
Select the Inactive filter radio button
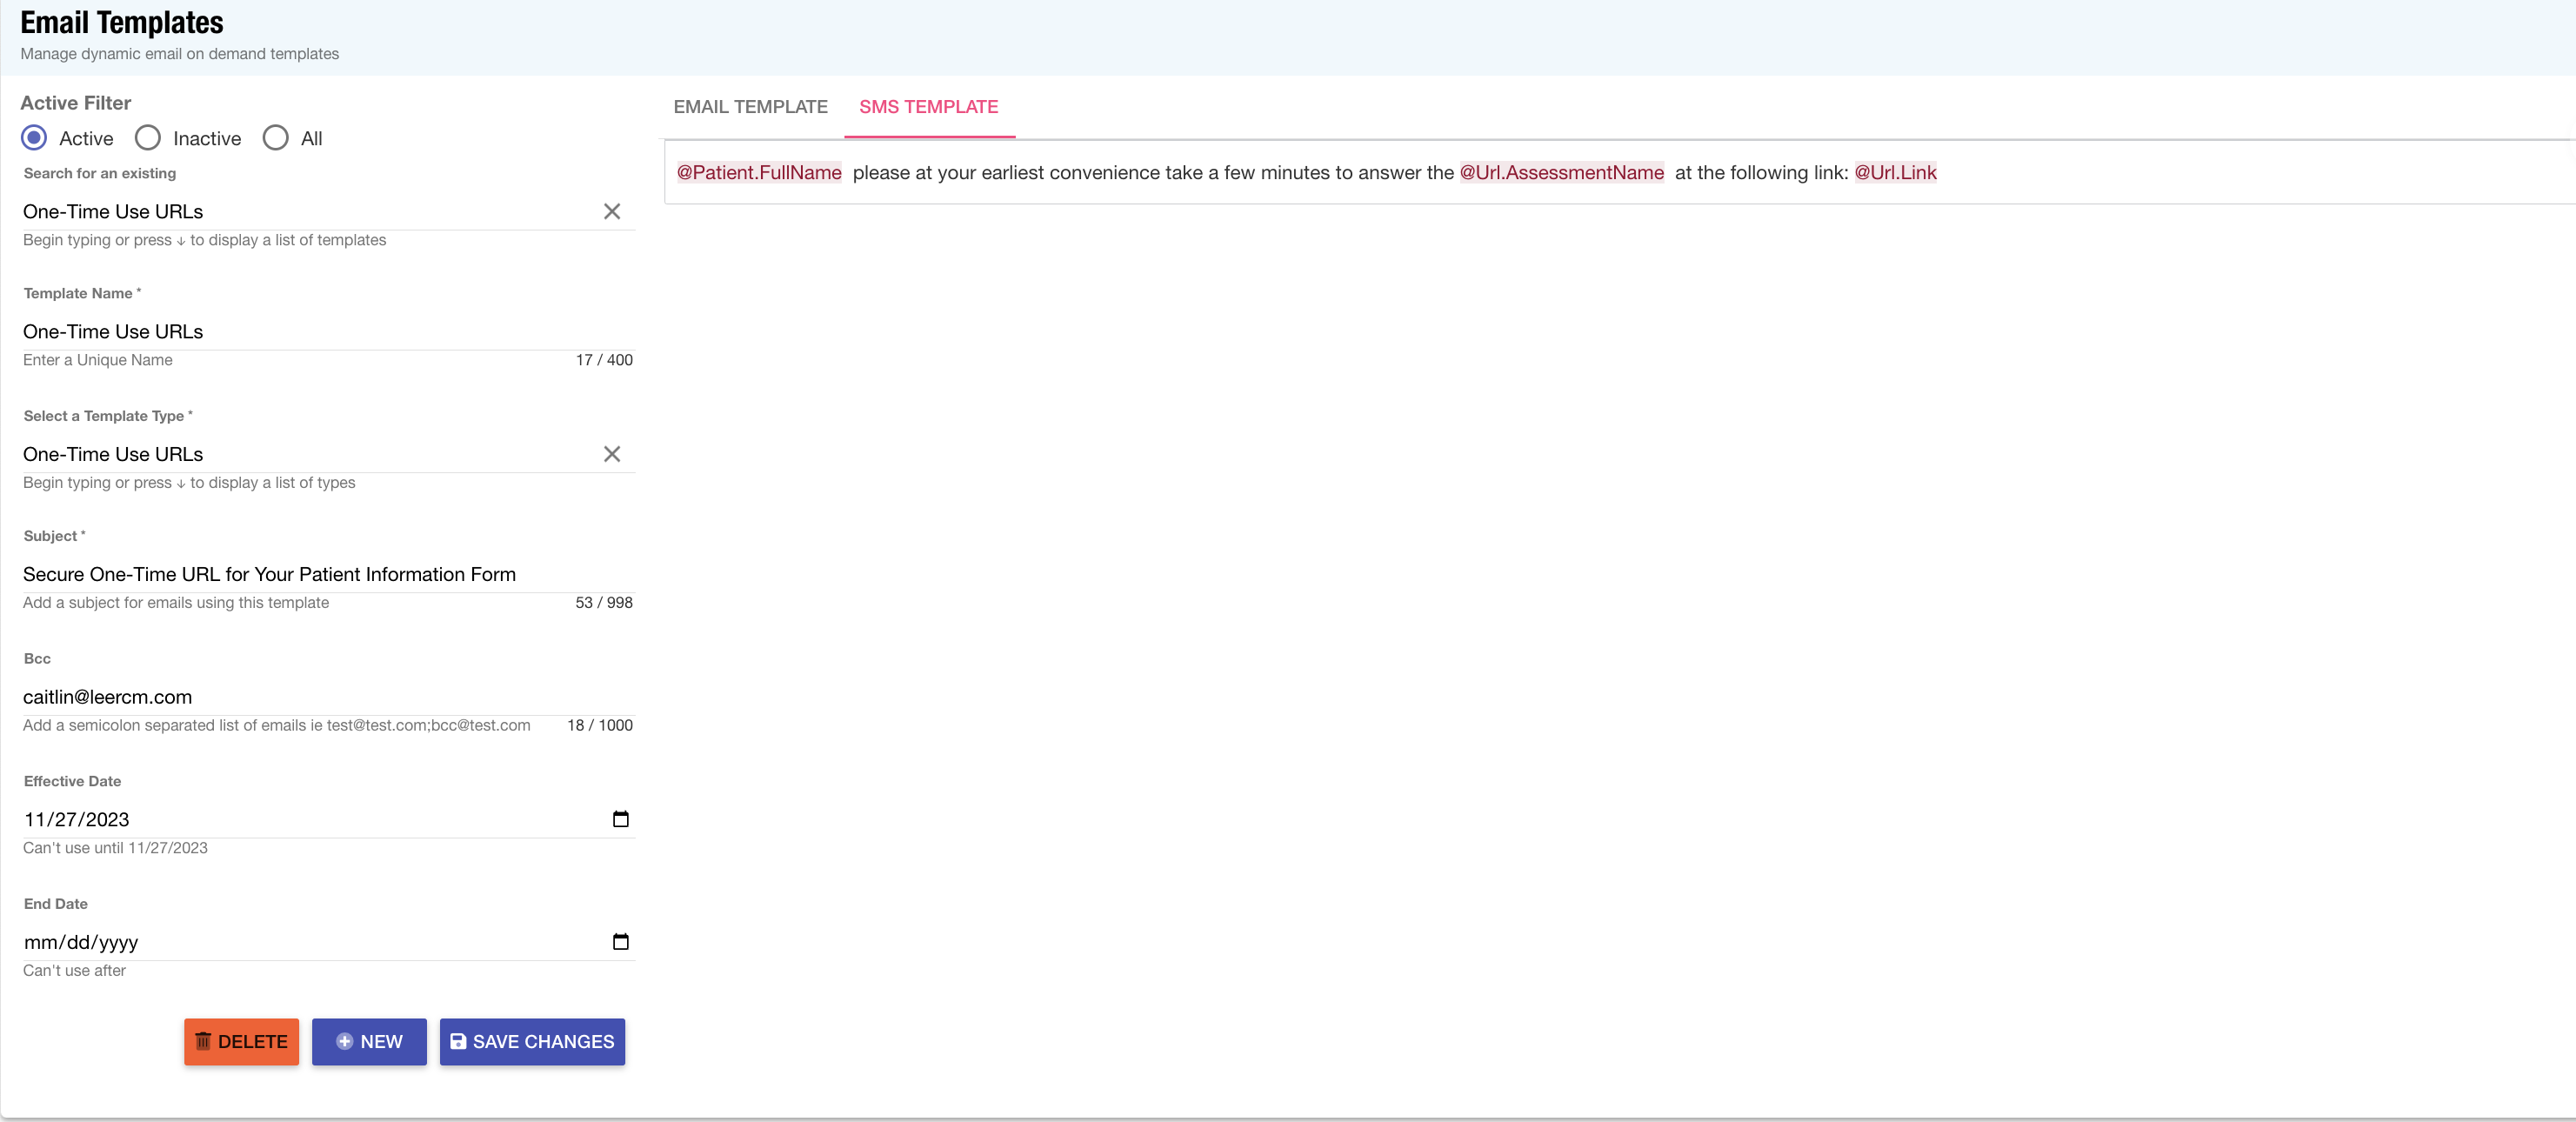(148, 138)
